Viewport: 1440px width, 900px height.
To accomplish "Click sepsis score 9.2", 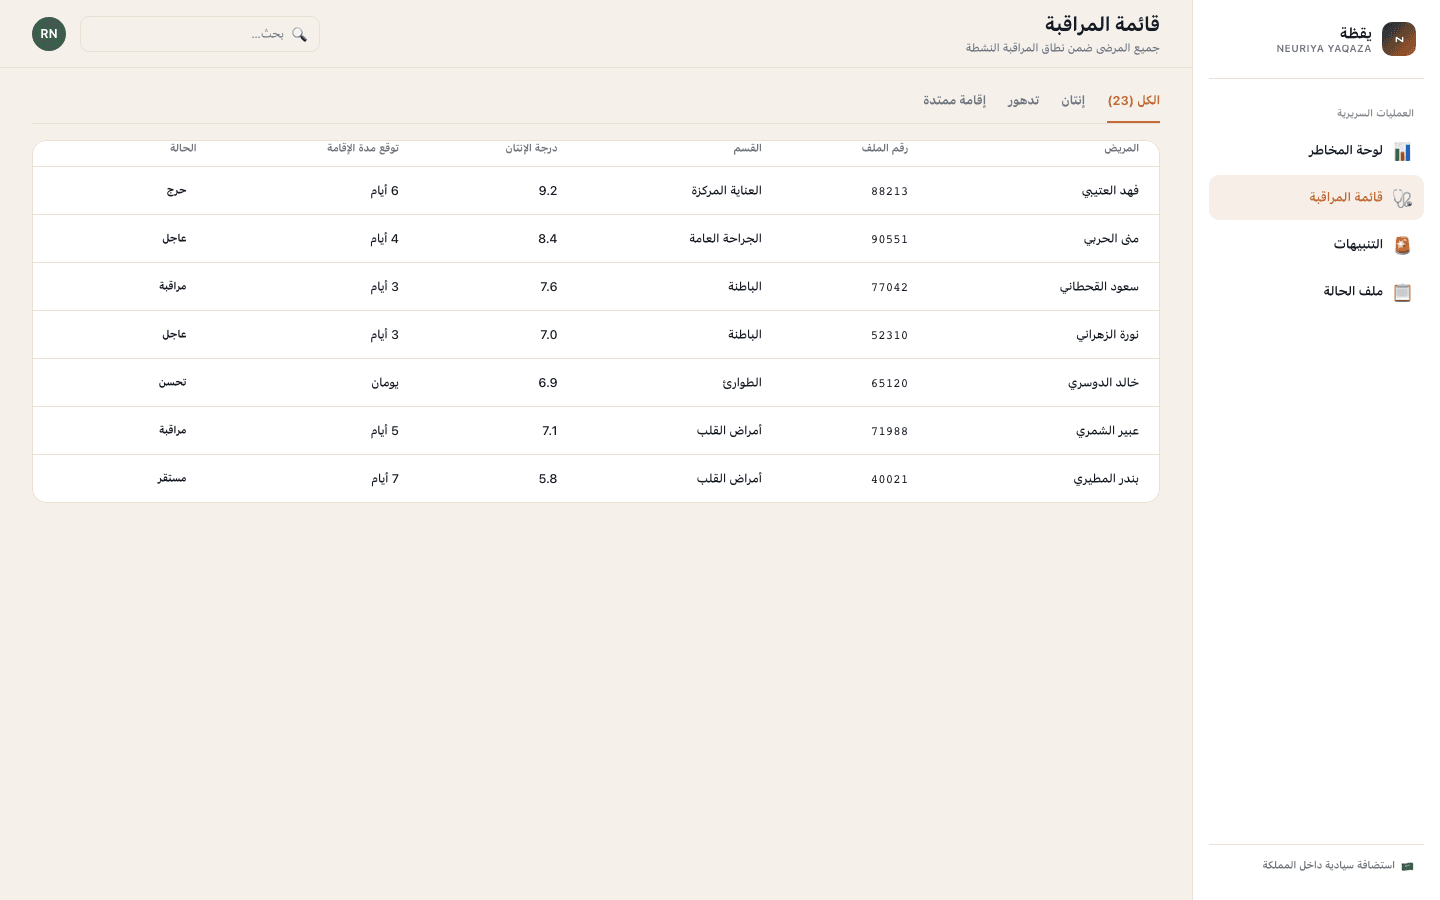I will [548, 191].
